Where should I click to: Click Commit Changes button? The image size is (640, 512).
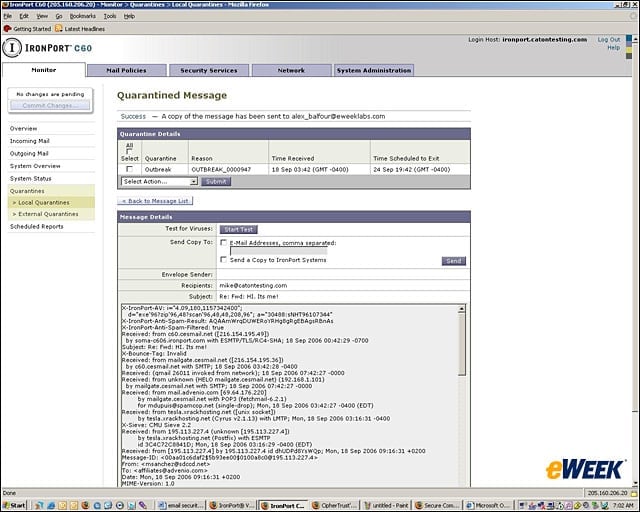pyautogui.click(x=50, y=105)
